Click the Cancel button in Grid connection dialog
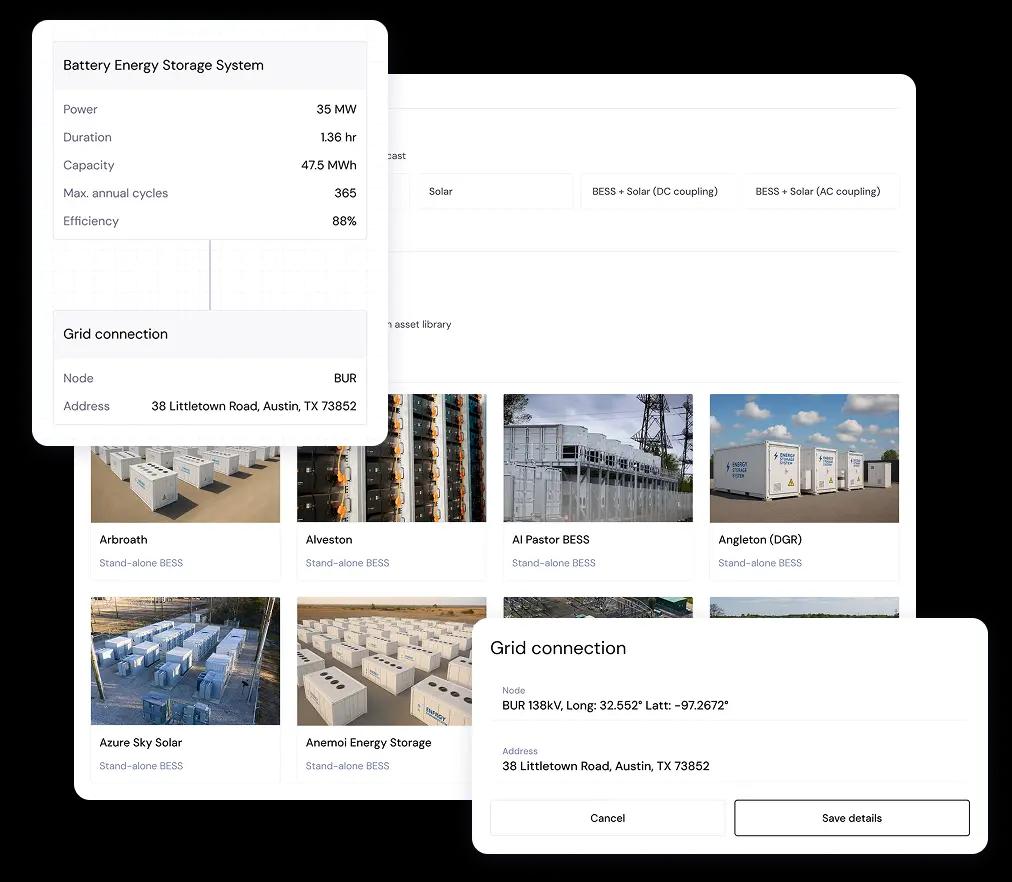 [607, 818]
